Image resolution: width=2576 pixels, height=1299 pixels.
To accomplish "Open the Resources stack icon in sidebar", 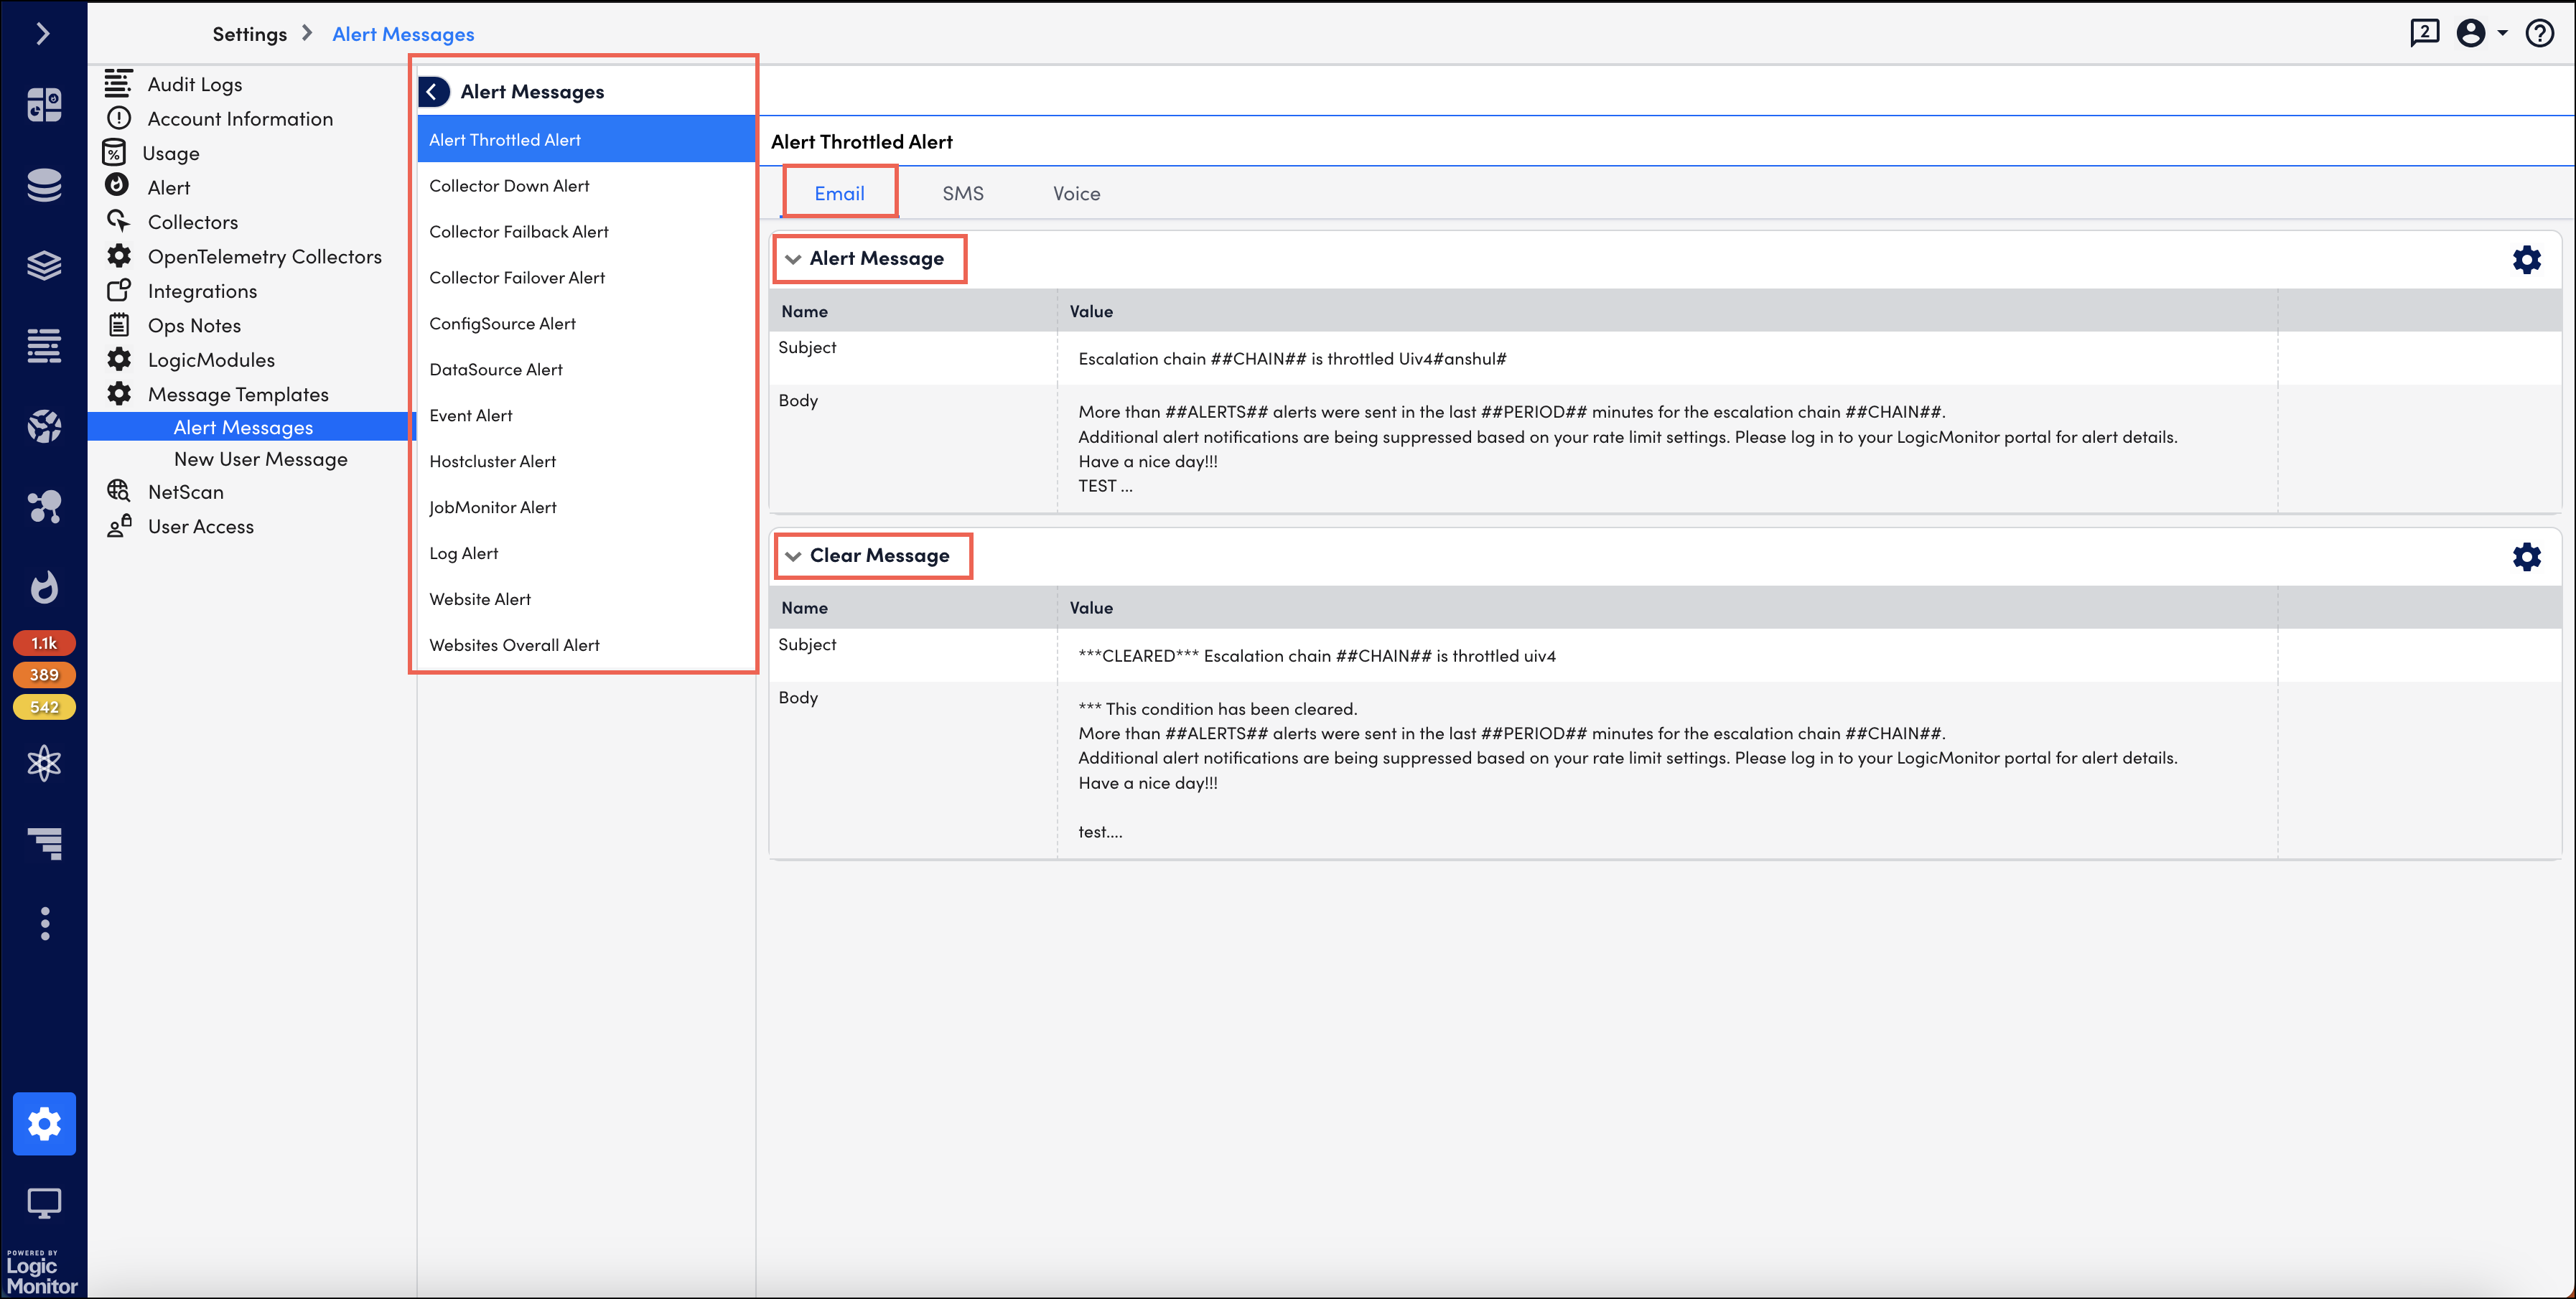I will (x=44, y=185).
